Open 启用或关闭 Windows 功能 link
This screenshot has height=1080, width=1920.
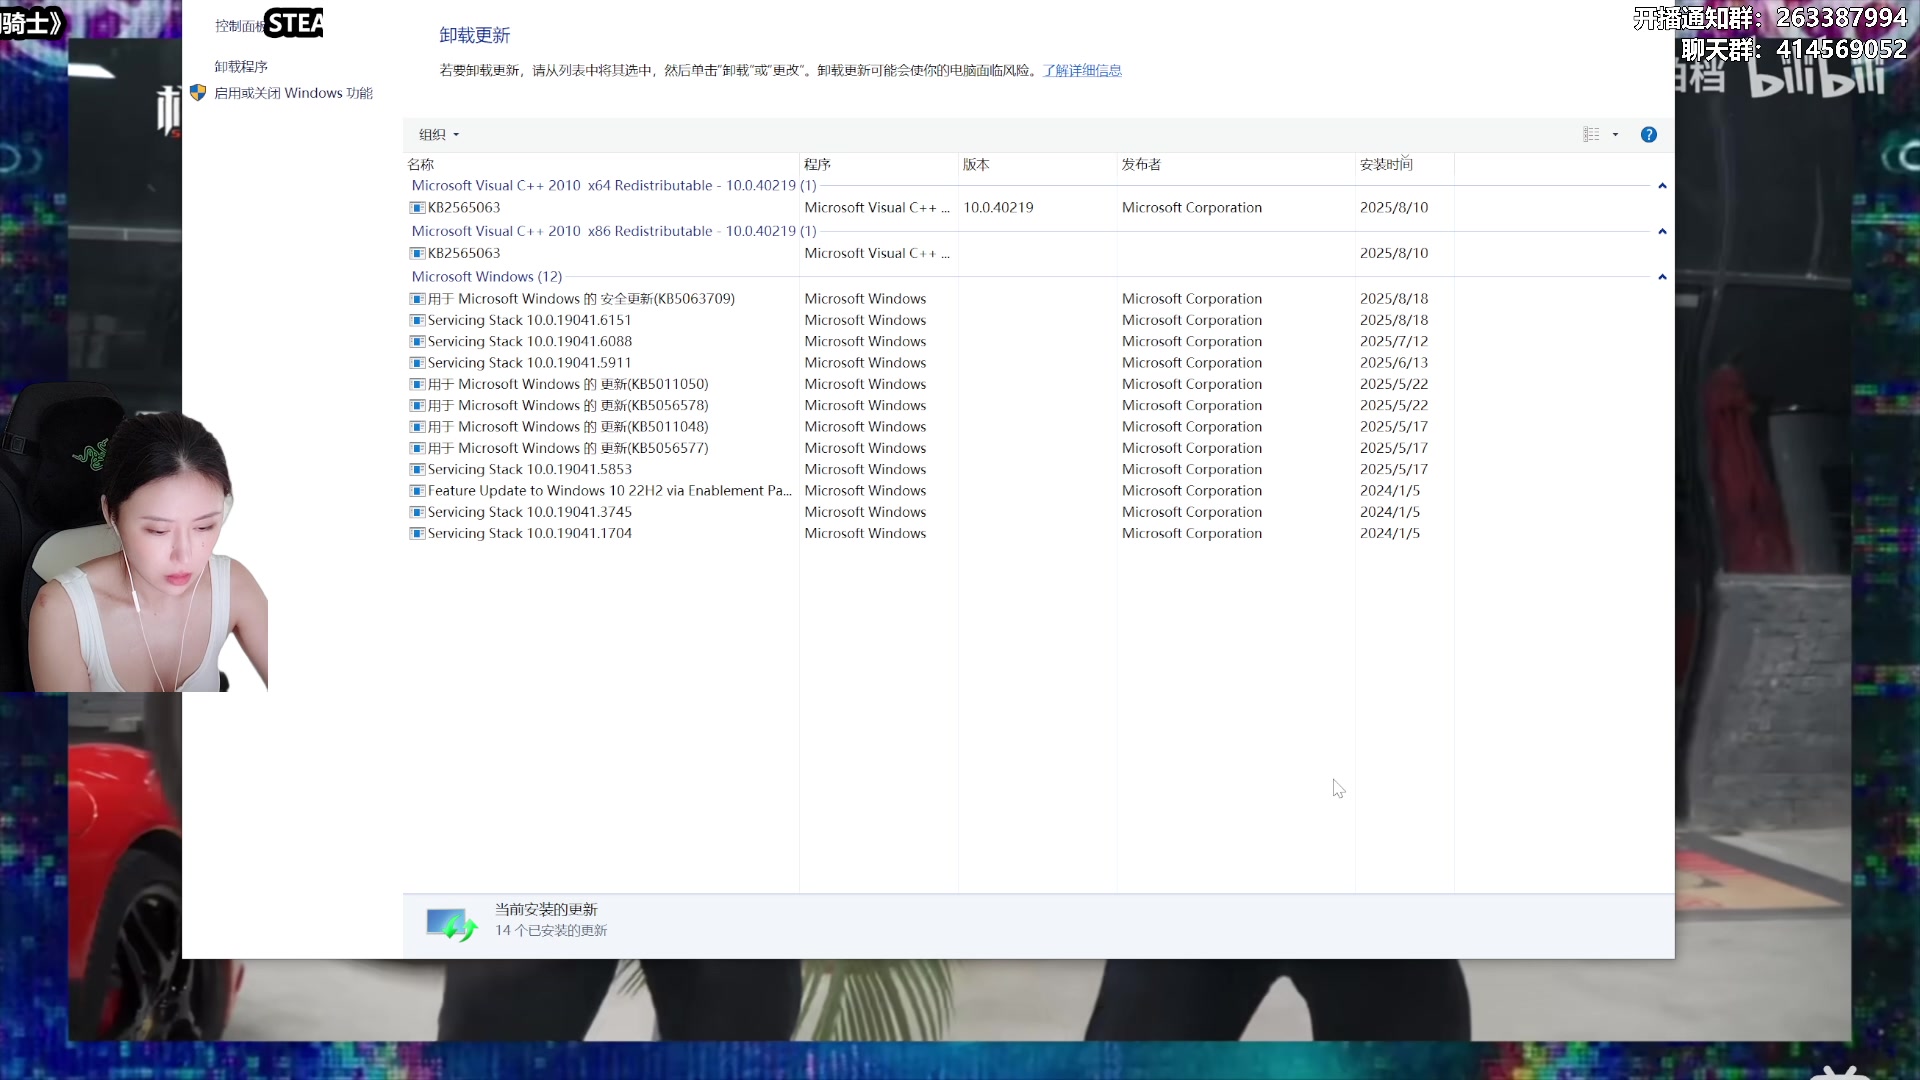293,93
